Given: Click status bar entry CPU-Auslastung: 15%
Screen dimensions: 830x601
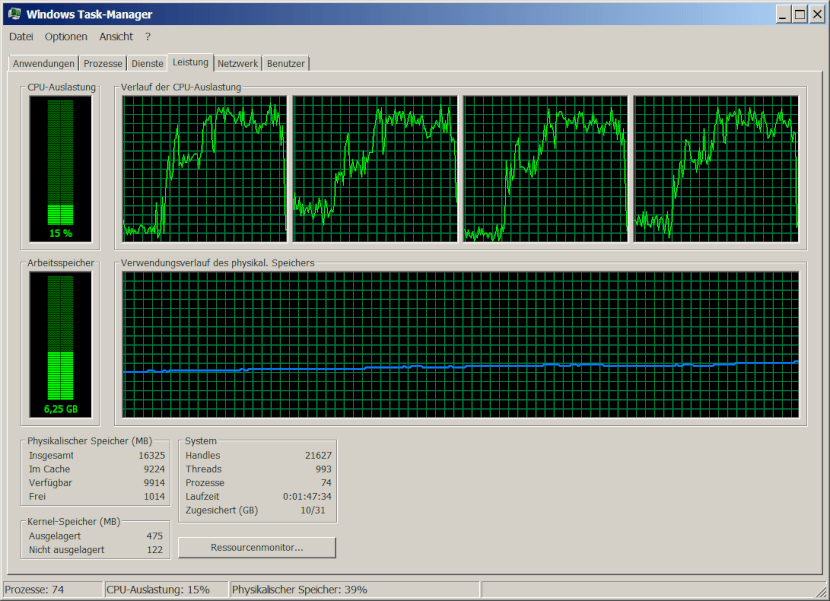Looking at the screenshot, I should pos(166,589).
